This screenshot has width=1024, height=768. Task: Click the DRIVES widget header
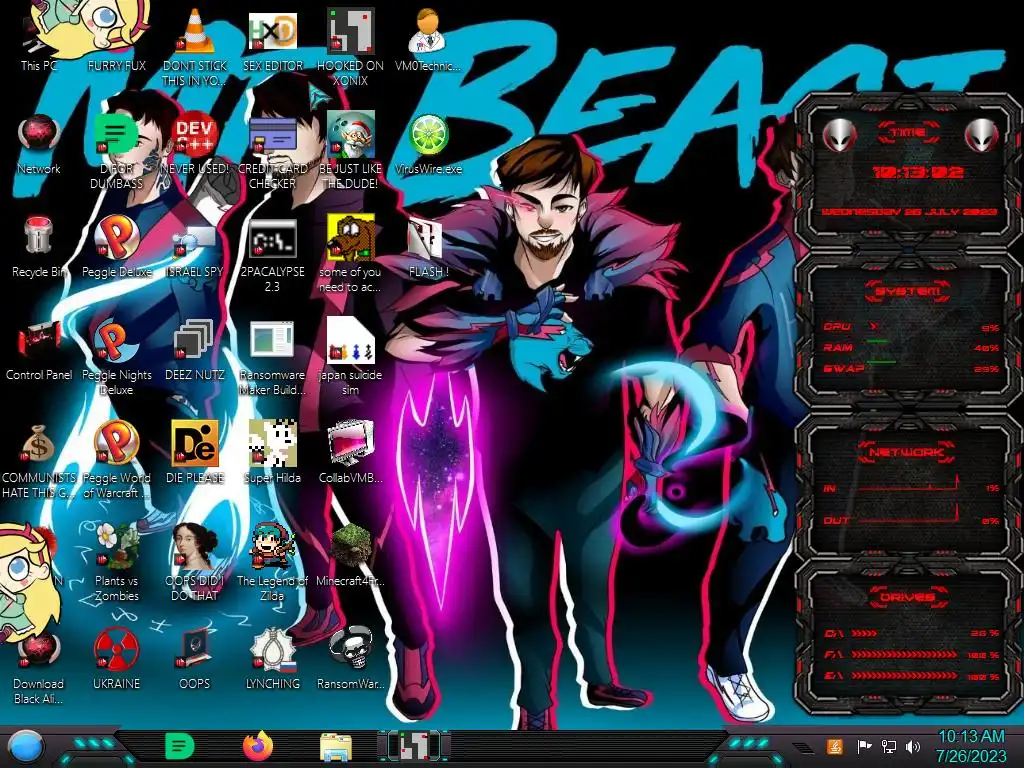click(x=908, y=597)
